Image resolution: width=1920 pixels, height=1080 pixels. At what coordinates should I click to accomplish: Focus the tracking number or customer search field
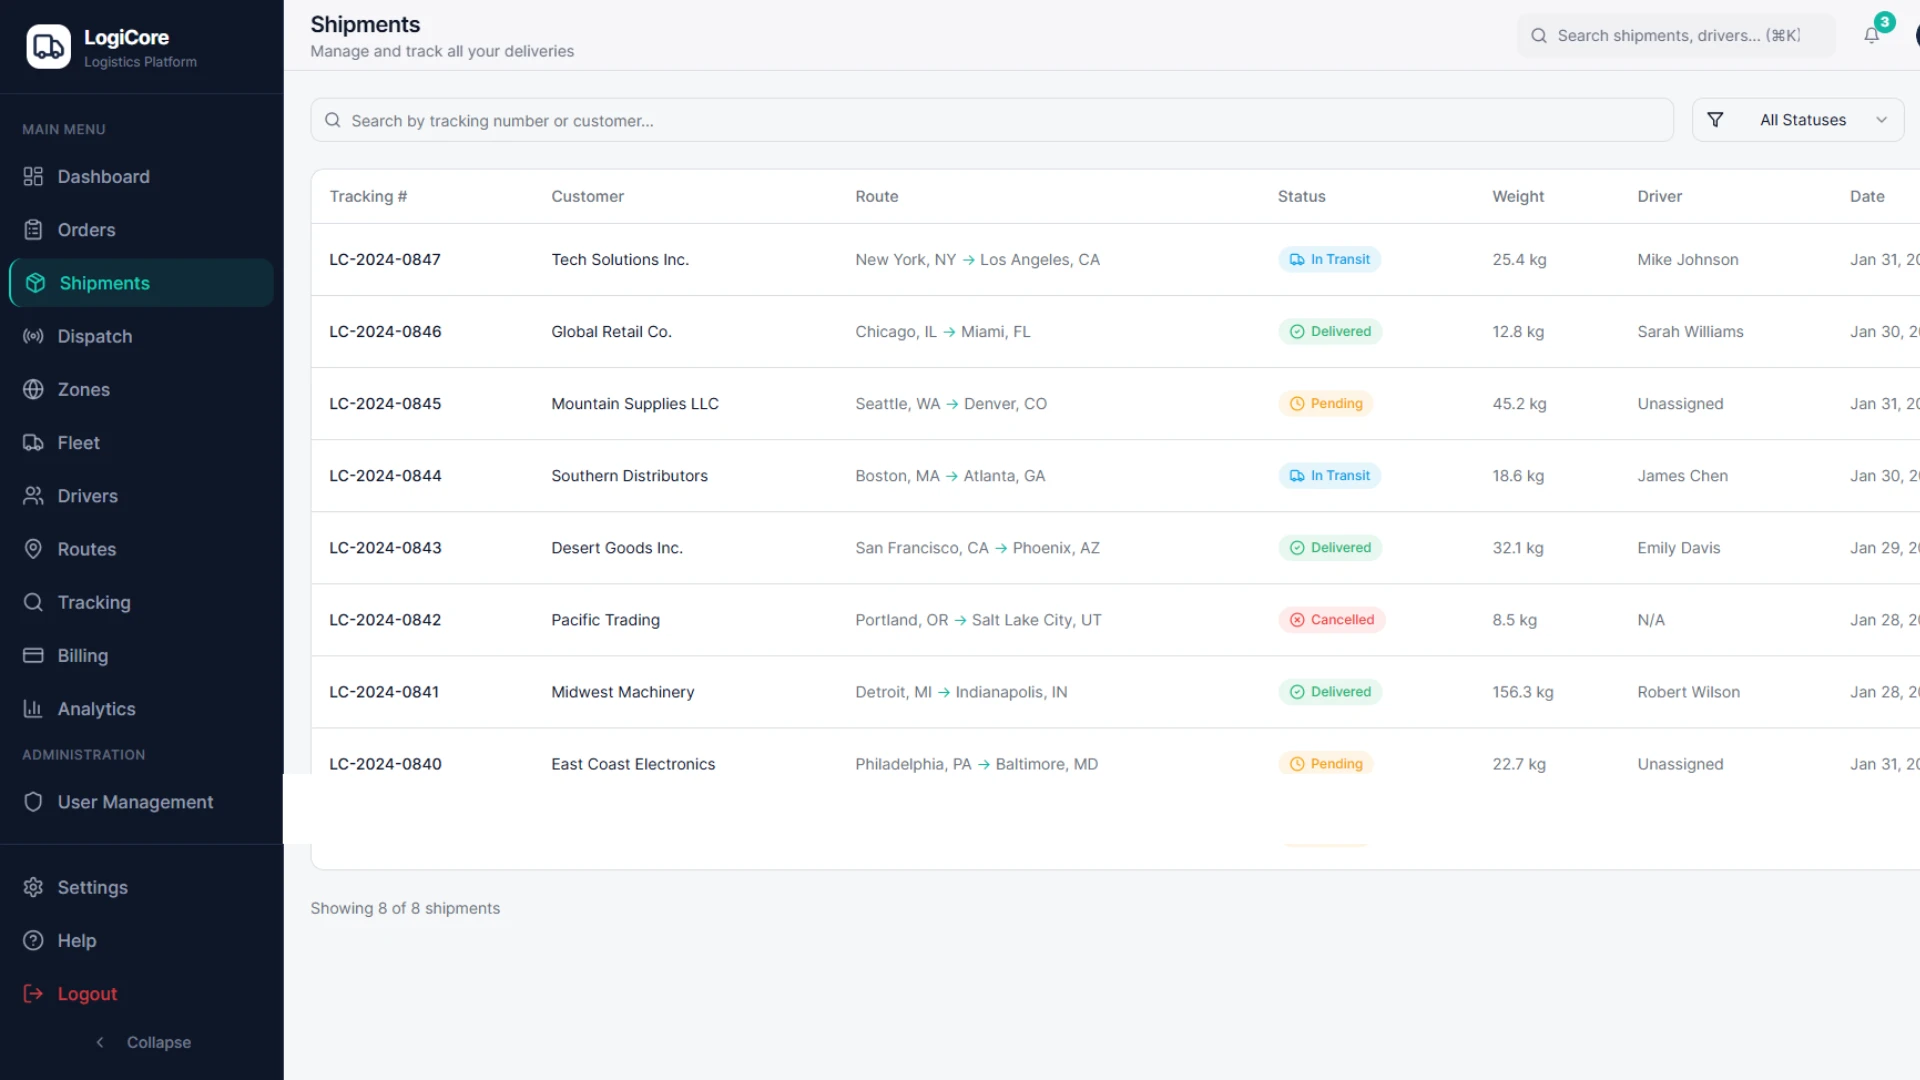coord(992,120)
